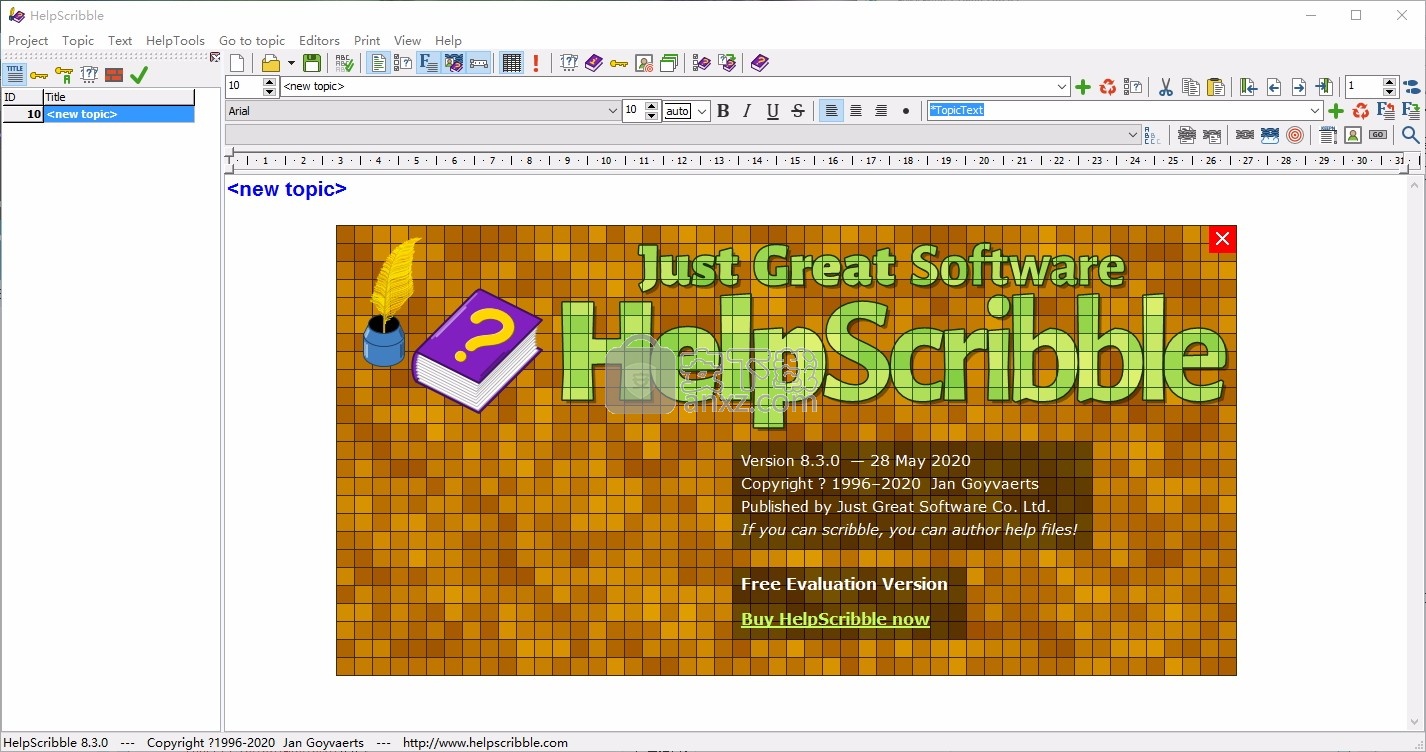The height and width of the screenshot is (752, 1426).
Task: Expand the Arial font name dropdown
Action: 613,111
